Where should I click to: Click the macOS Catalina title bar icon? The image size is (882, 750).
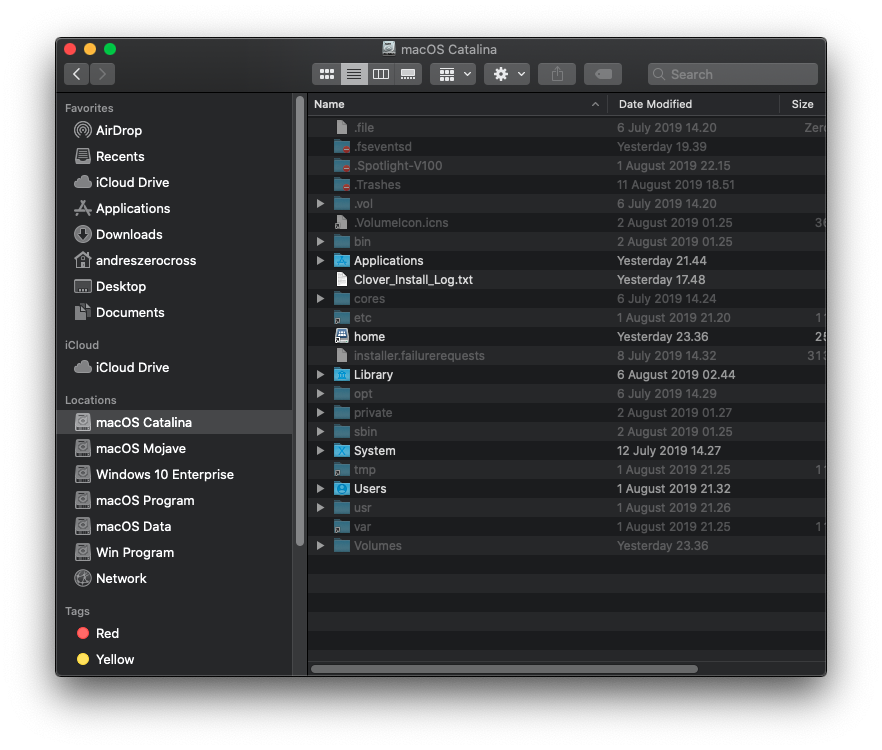click(x=389, y=49)
